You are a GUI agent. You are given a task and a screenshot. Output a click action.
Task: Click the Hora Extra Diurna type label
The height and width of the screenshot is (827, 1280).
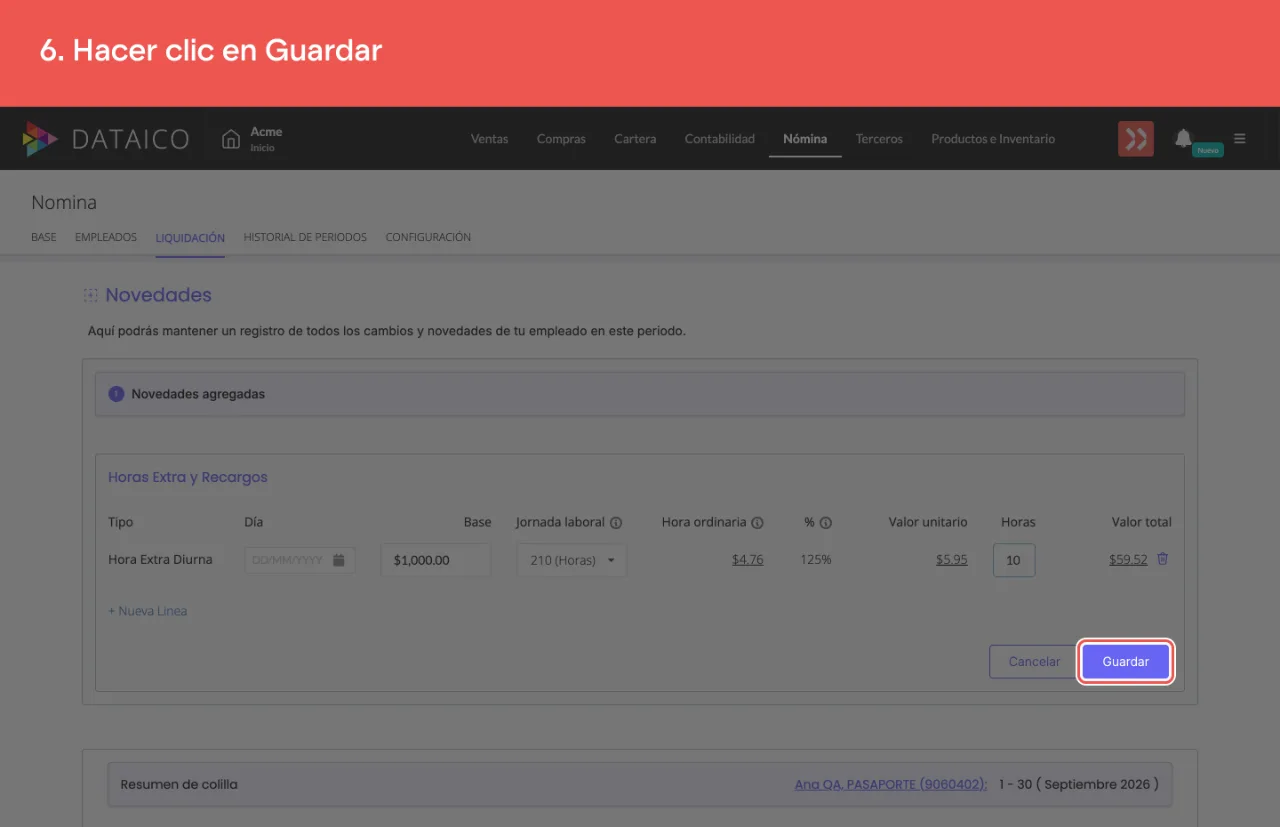pyautogui.click(x=160, y=560)
